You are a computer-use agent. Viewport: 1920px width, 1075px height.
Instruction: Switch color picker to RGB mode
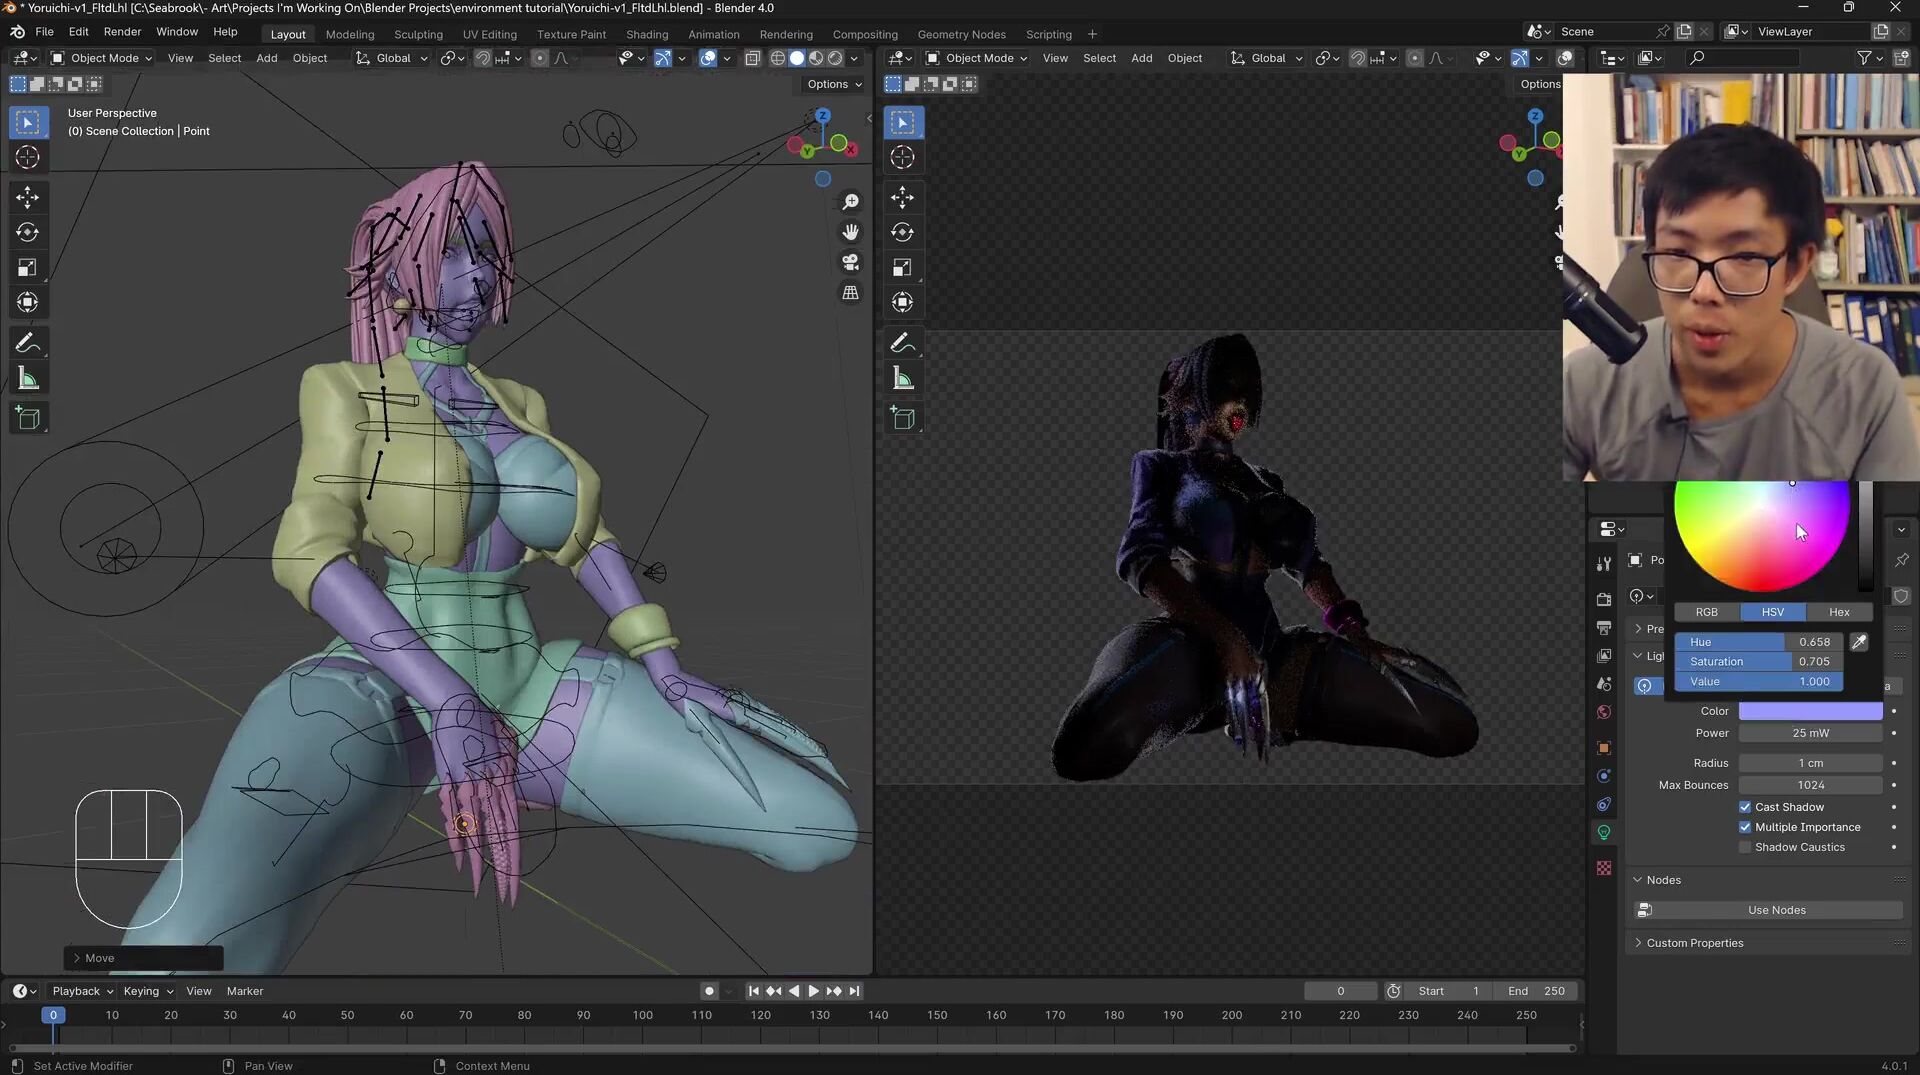coord(1706,612)
